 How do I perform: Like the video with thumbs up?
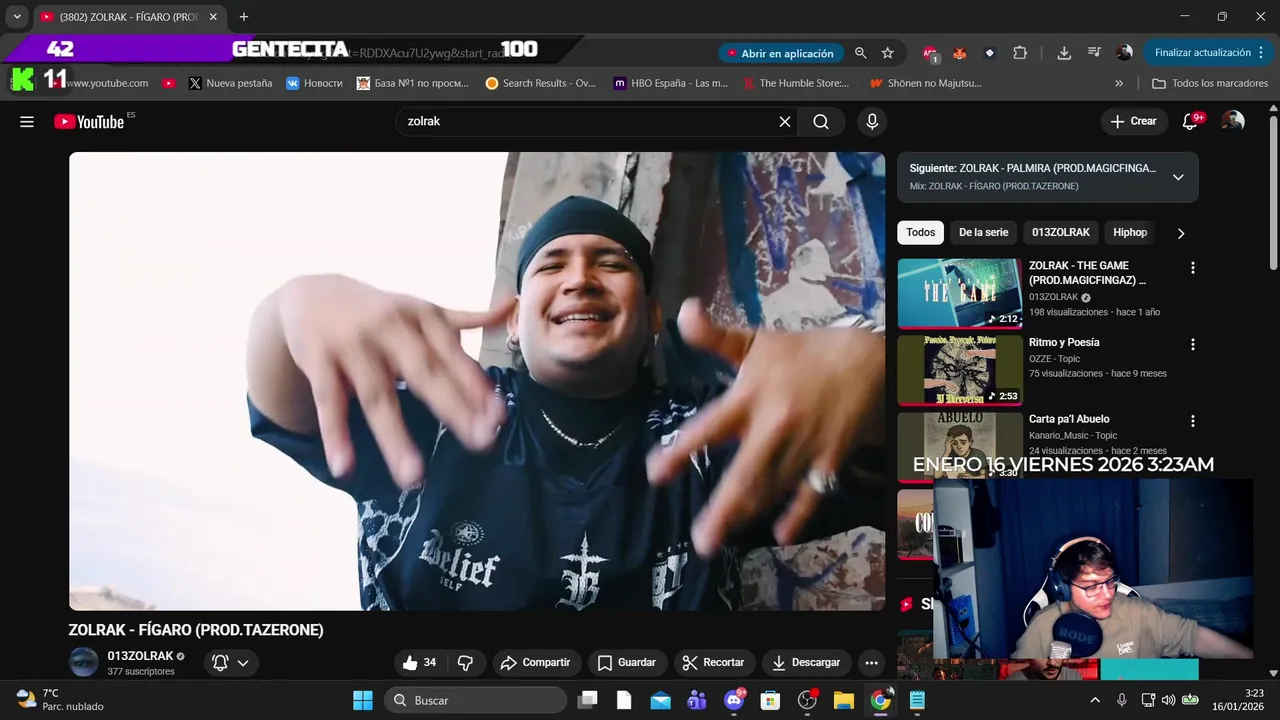tap(419, 663)
